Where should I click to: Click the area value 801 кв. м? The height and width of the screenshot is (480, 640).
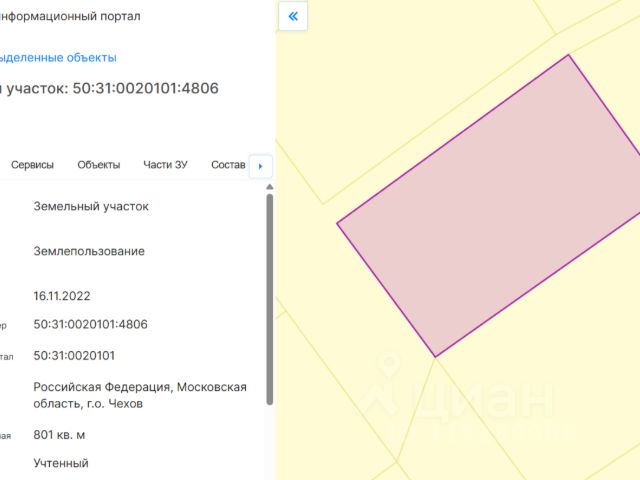point(59,435)
